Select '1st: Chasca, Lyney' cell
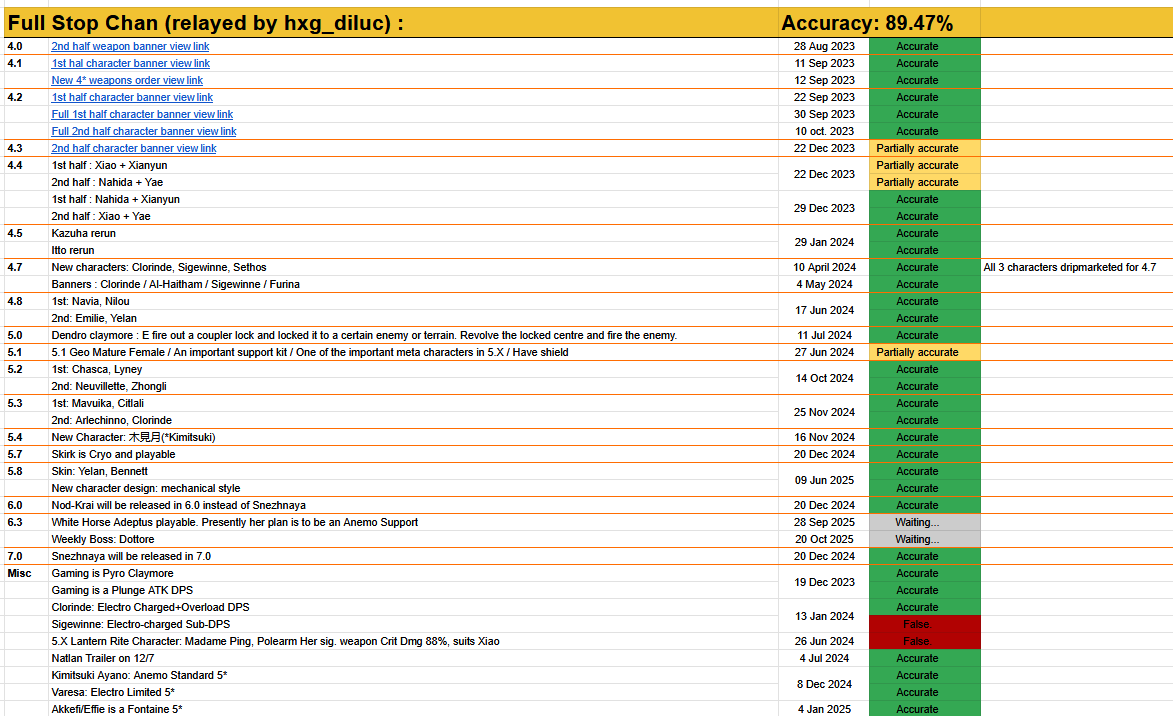Screen dimensions: 1173x716 coord(413,370)
